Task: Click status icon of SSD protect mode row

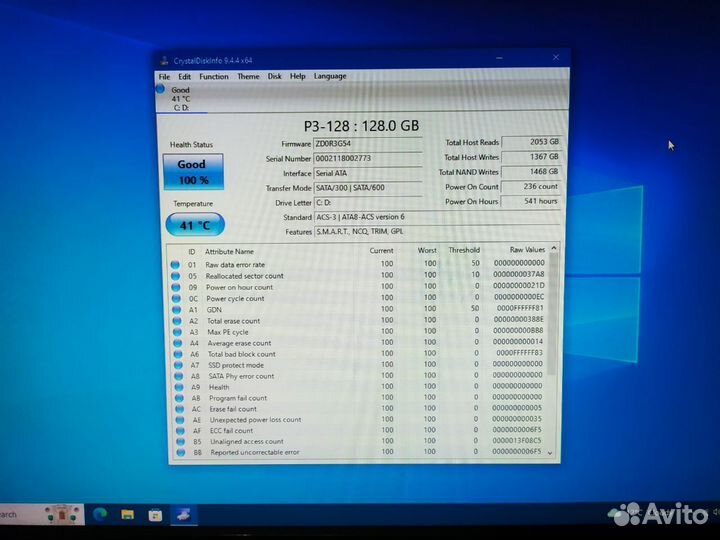Action: point(179,365)
